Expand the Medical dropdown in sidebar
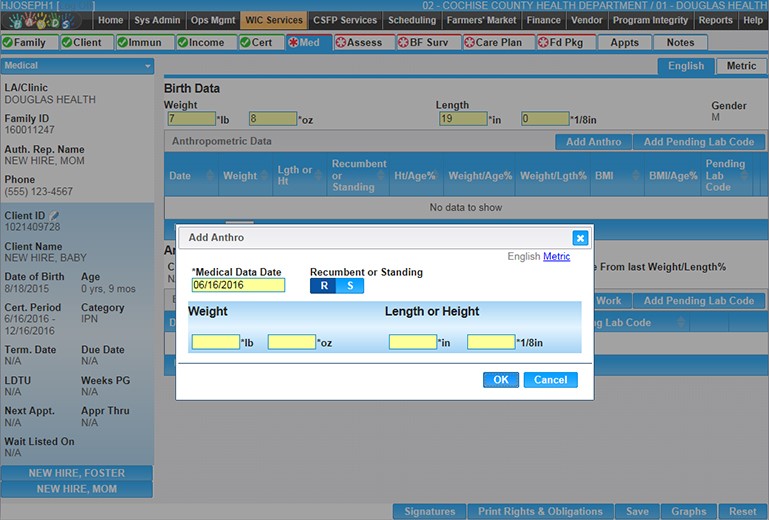This screenshot has width=769, height=520. [x=149, y=66]
